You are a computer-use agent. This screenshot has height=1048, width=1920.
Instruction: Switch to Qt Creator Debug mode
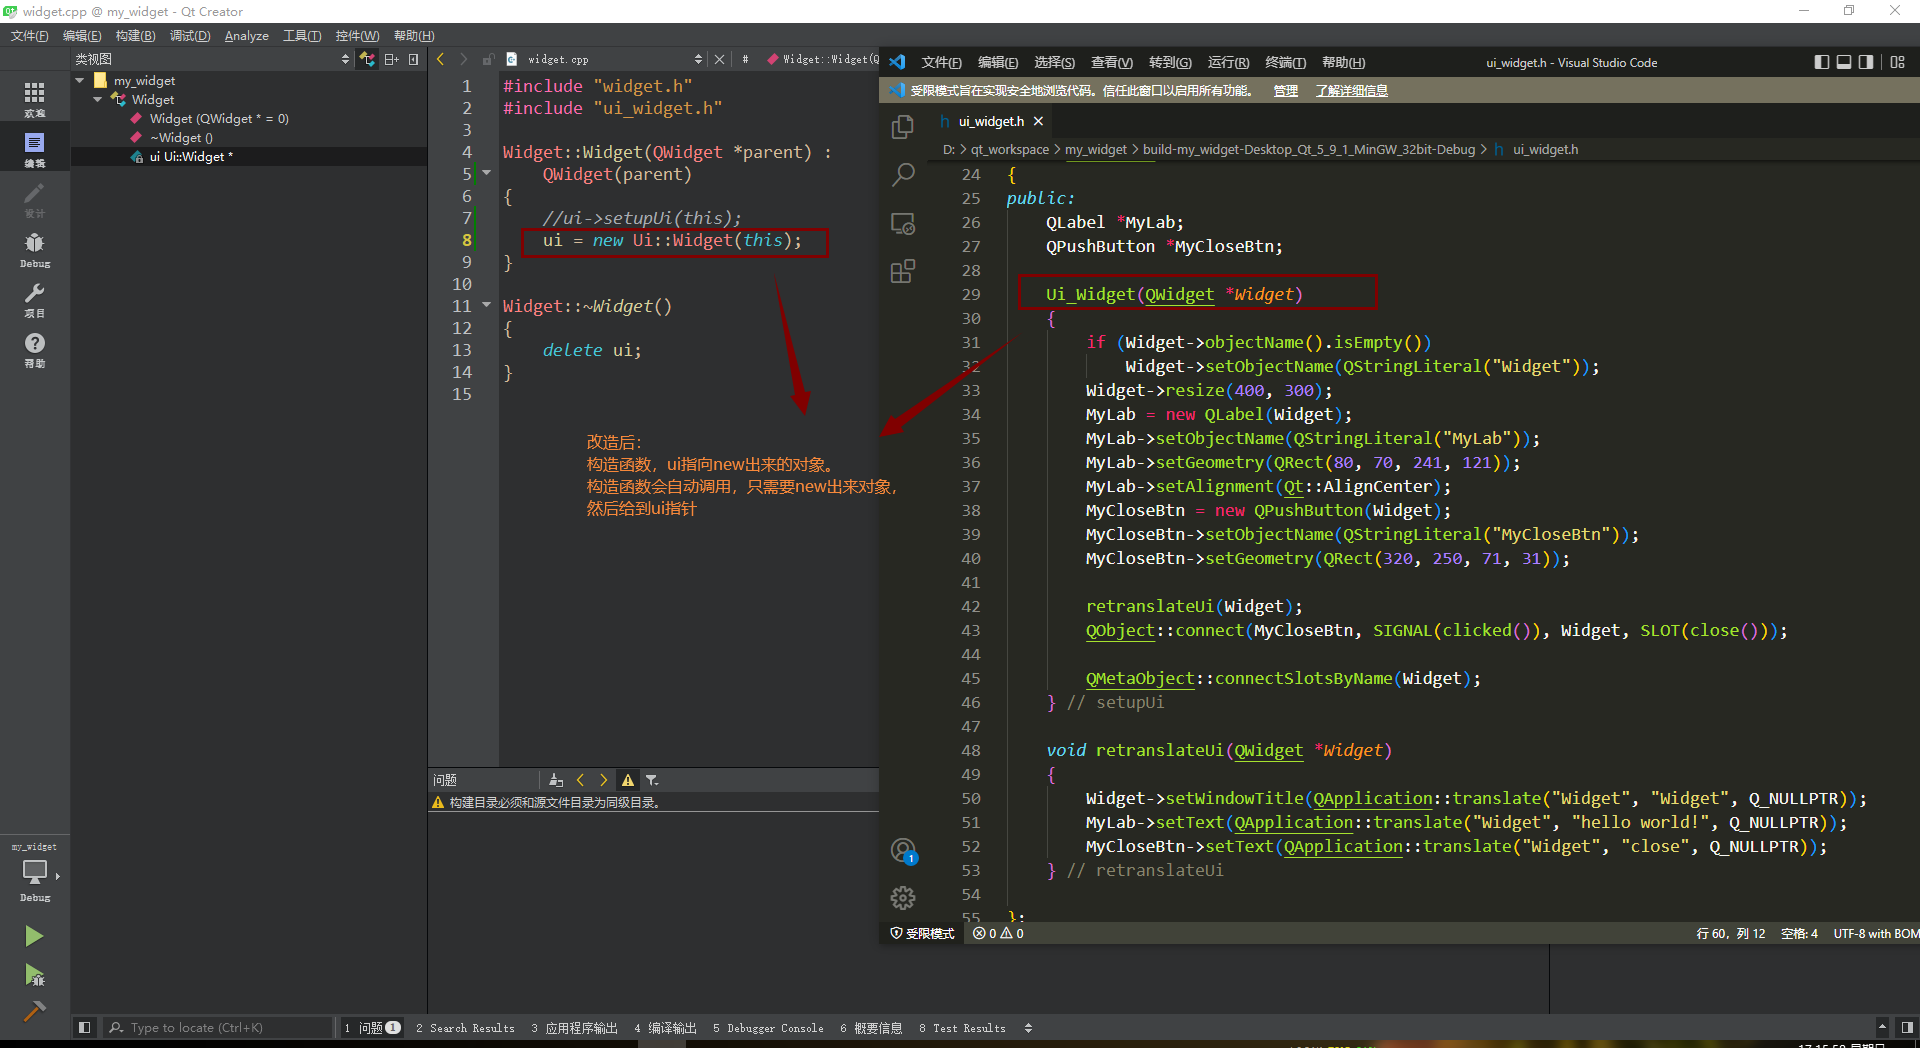[x=34, y=249]
